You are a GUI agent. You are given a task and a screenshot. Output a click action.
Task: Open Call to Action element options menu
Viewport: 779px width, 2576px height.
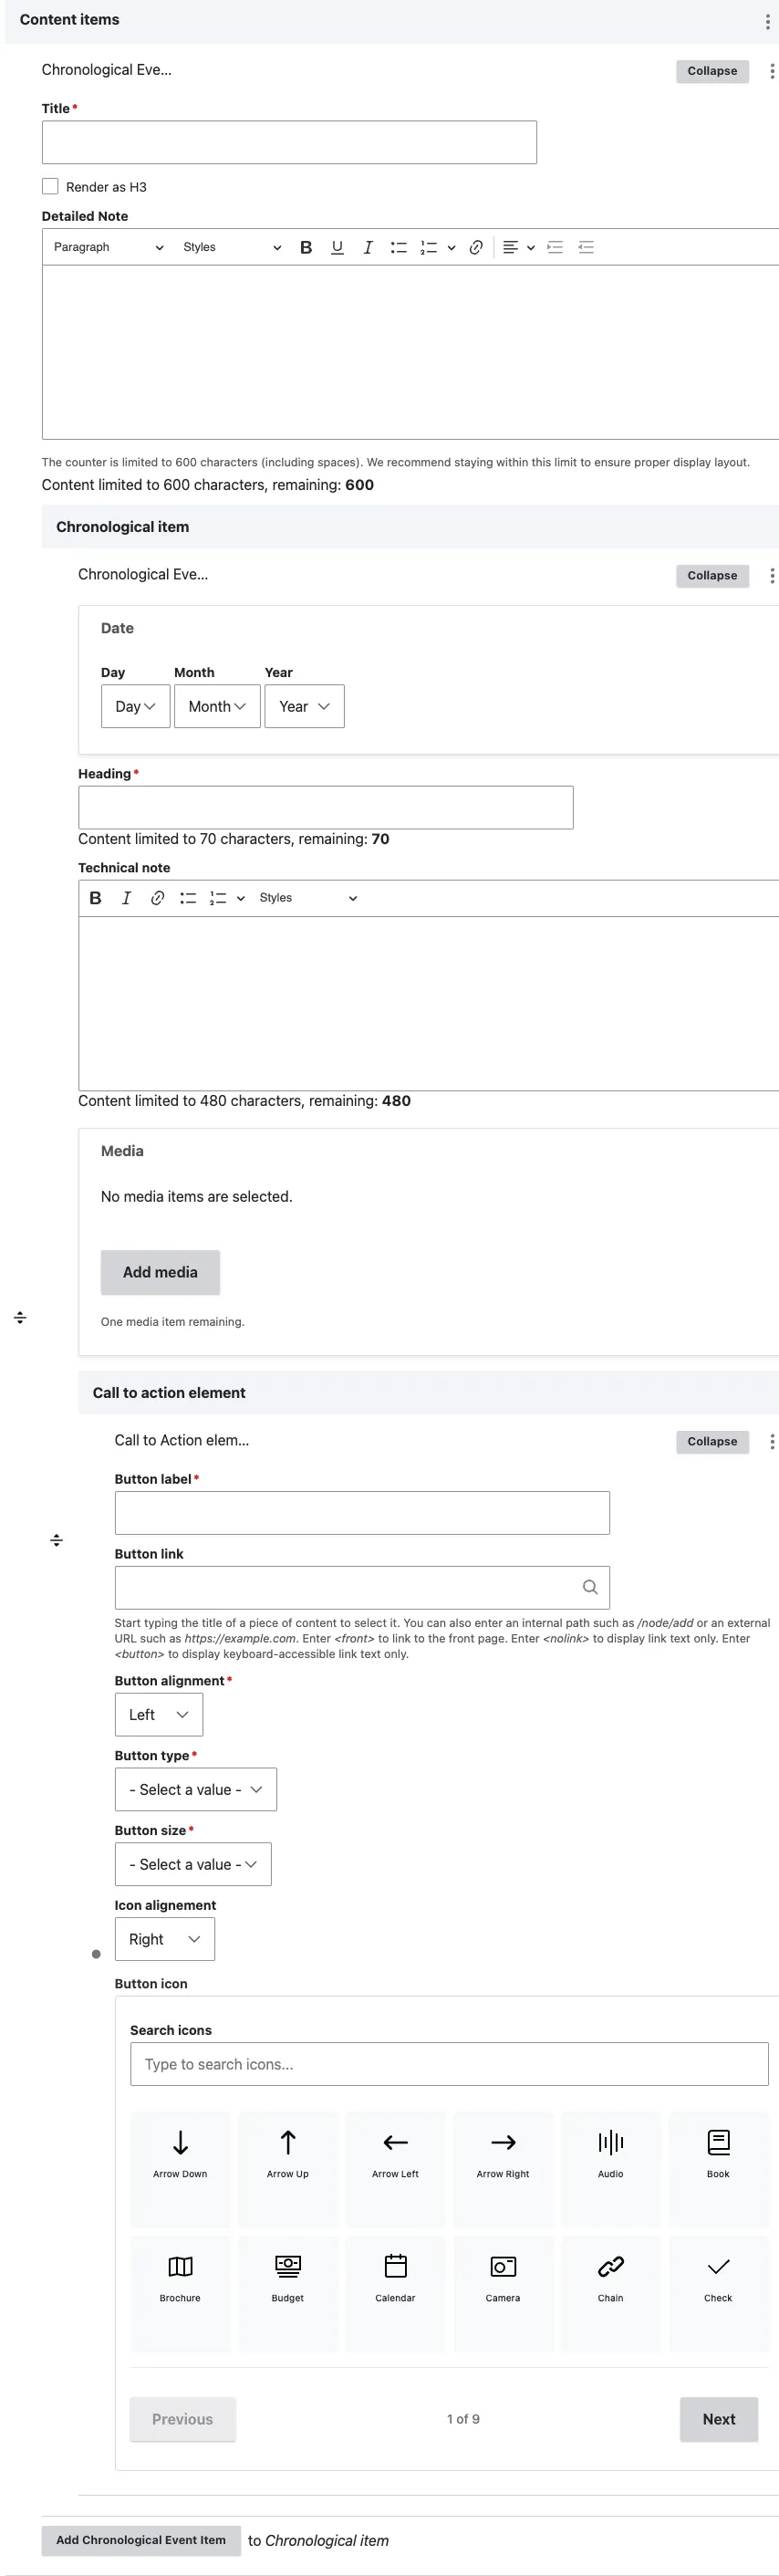click(771, 1441)
